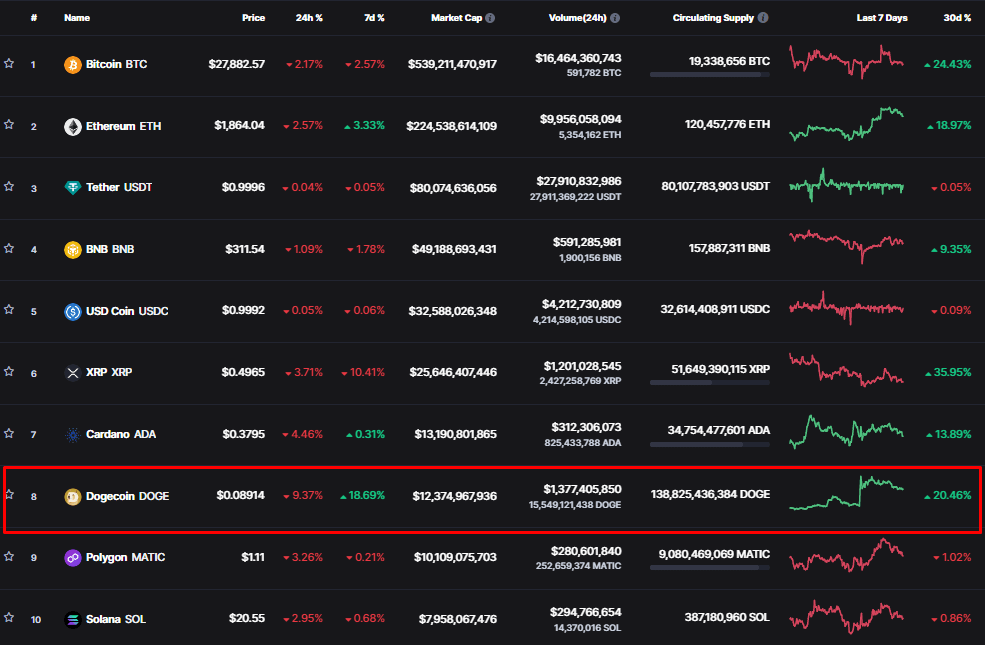The image size is (985, 645).
Task: Click the Tether USDT logo icon
Action: pos(73,188)
